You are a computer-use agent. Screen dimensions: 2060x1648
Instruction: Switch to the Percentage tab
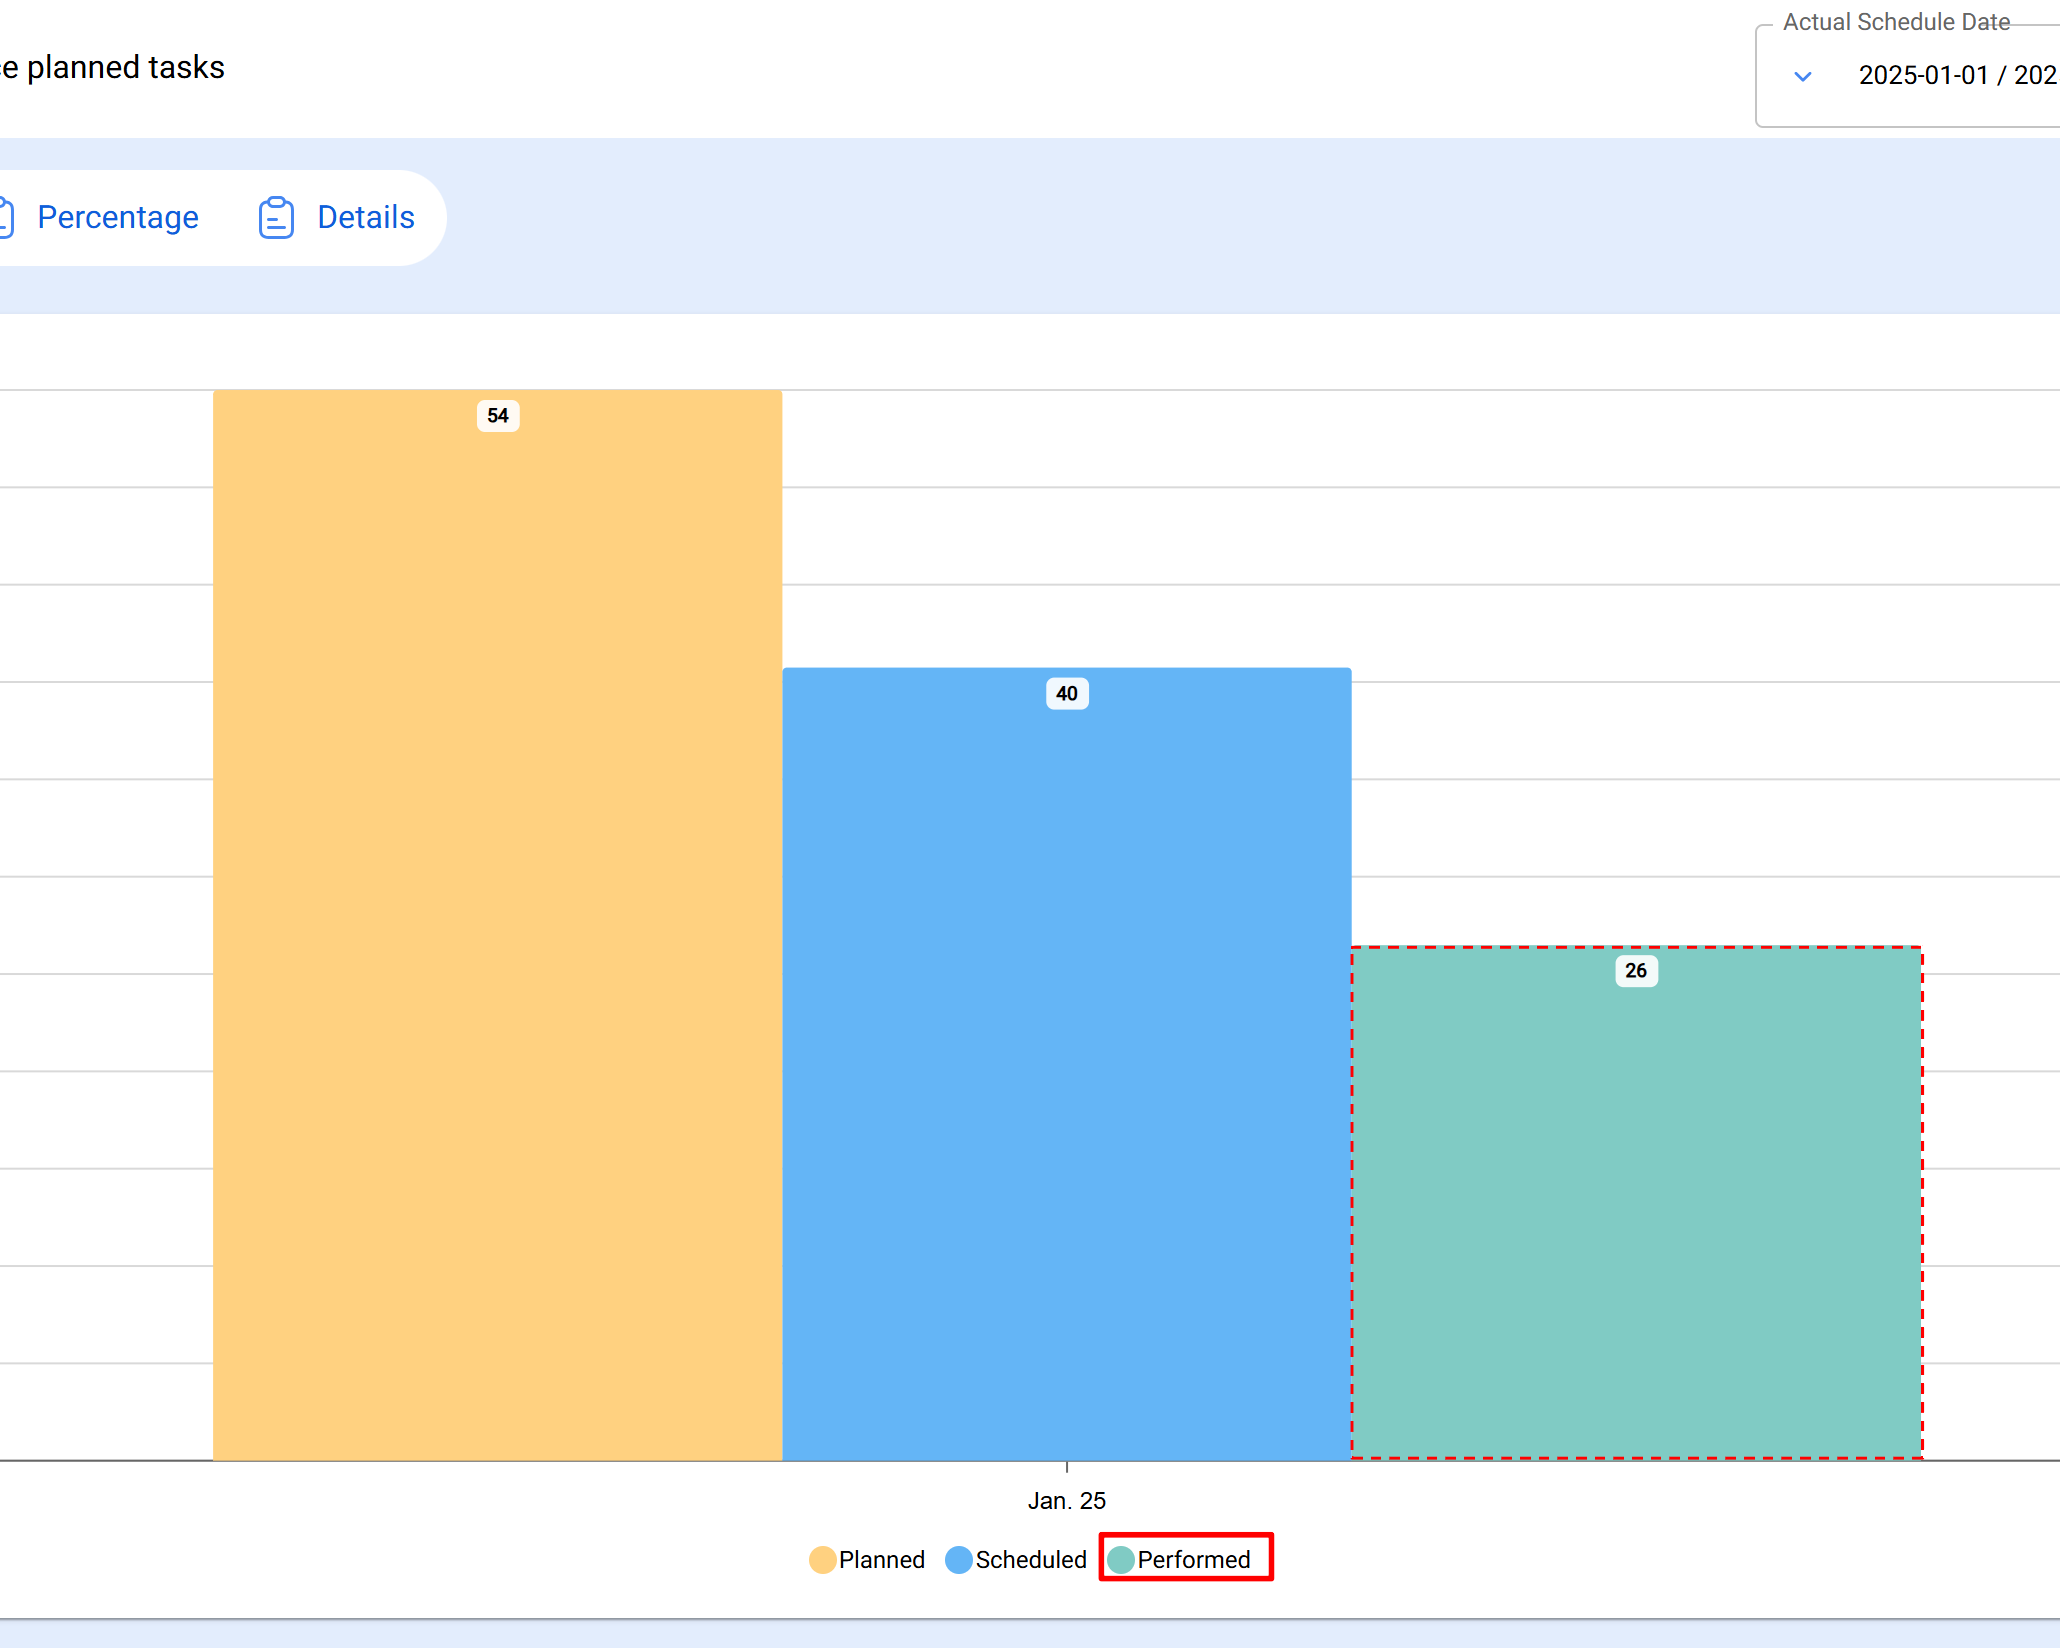tap(117, 218)
